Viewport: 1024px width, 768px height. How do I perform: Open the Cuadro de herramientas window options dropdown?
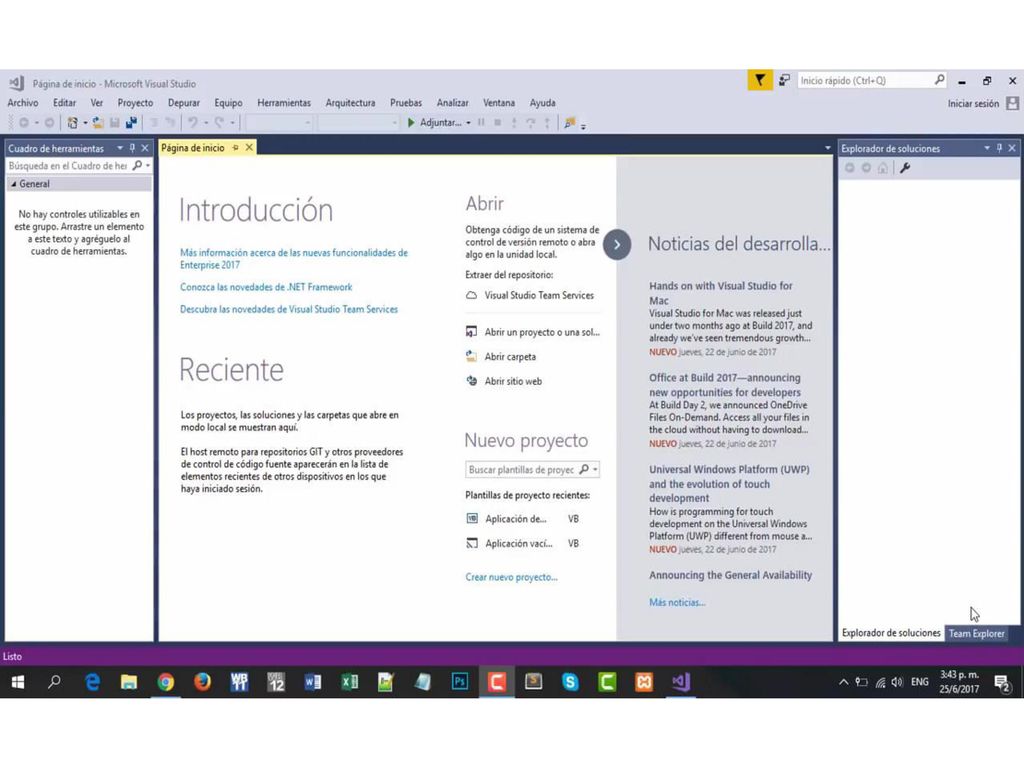[x=120, y=148]
